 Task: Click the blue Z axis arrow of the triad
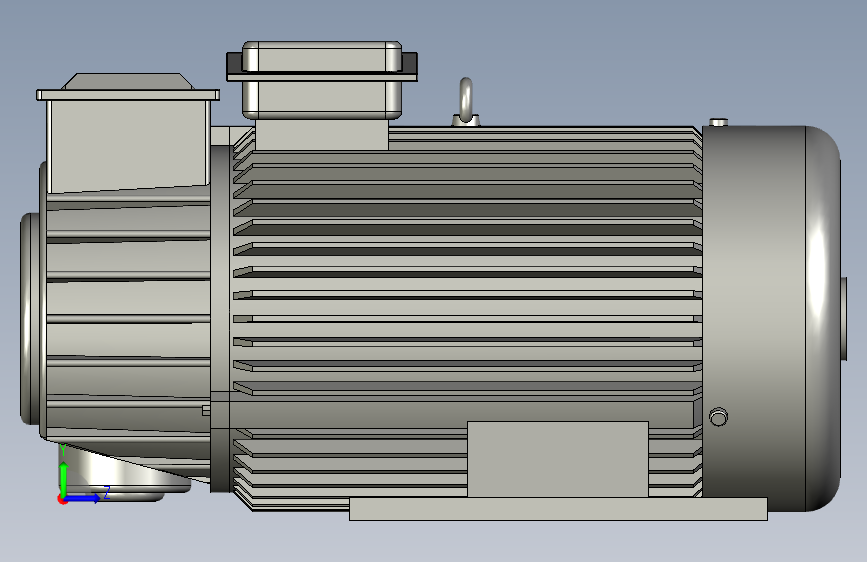pos(83,498)
